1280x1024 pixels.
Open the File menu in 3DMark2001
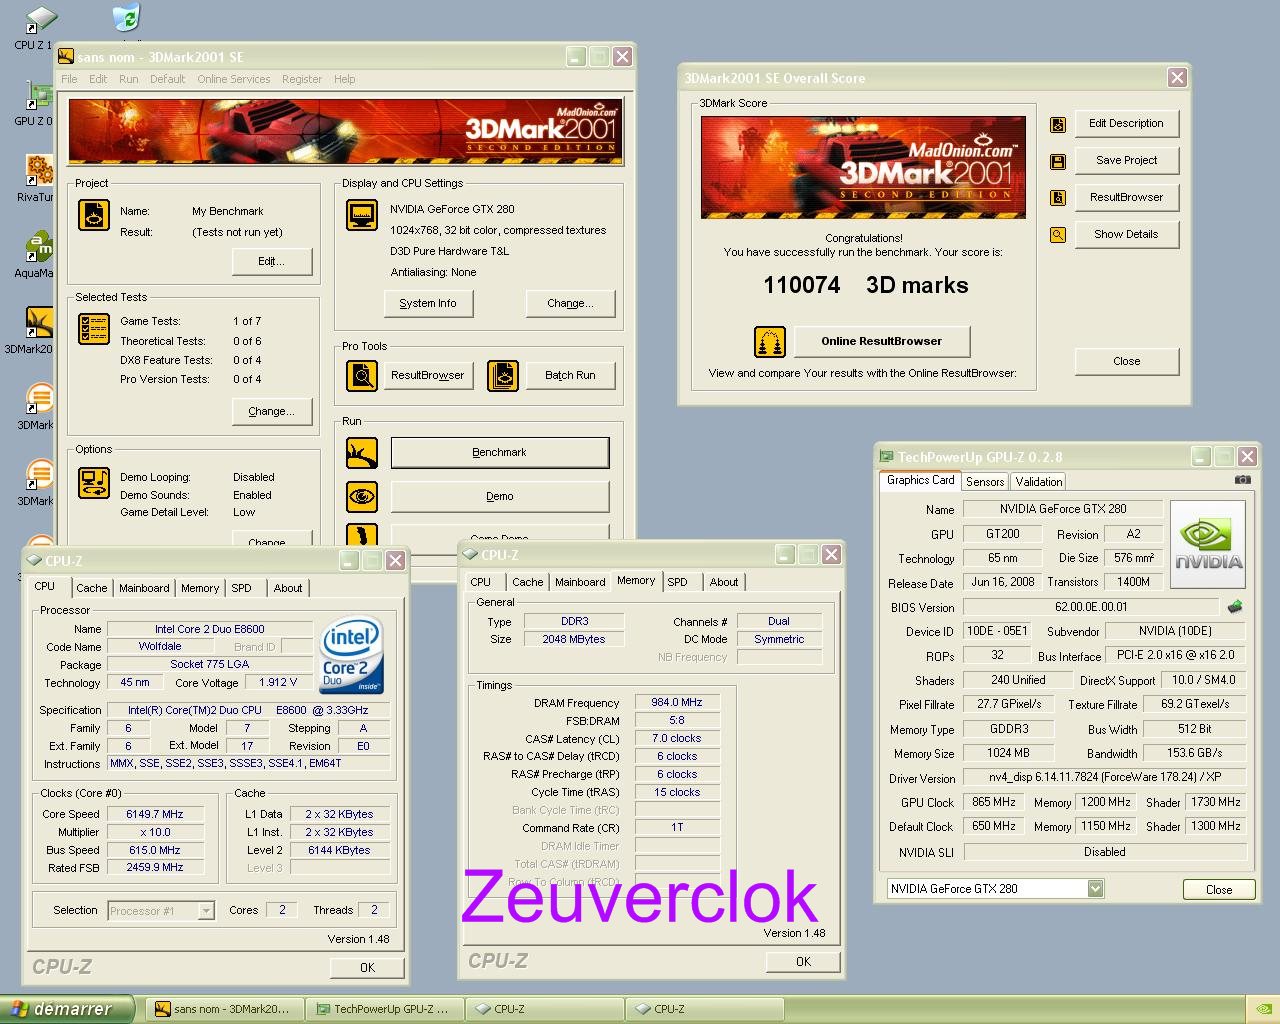point(69,79)
